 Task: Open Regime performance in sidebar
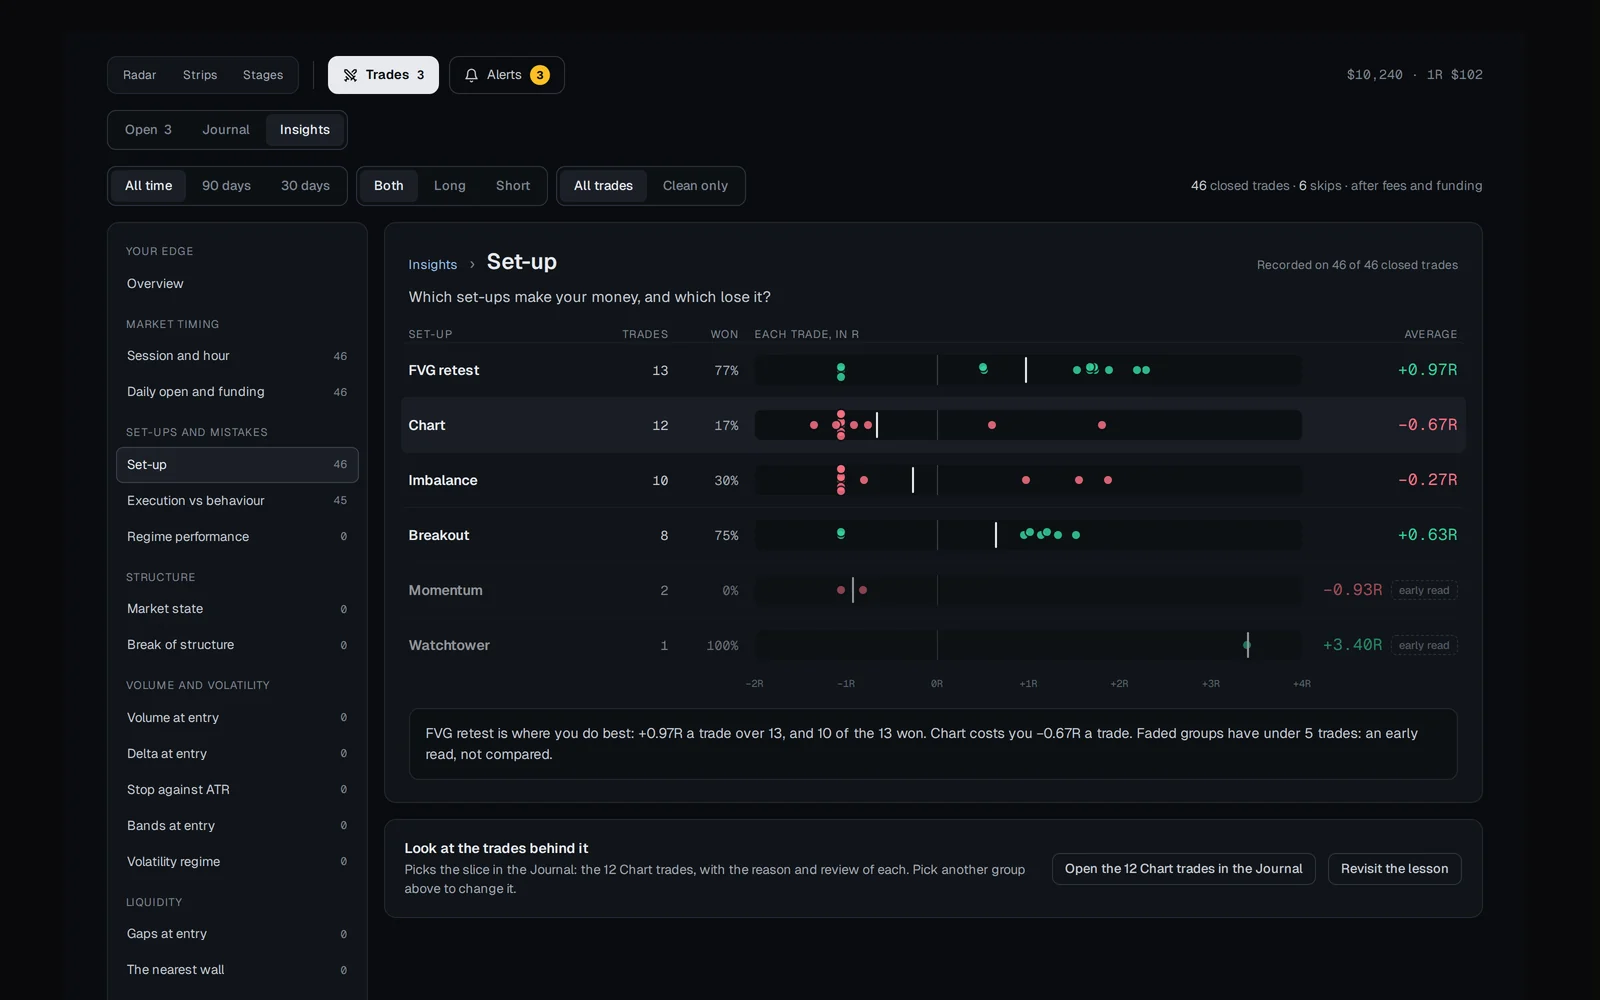tap(237, 537)
